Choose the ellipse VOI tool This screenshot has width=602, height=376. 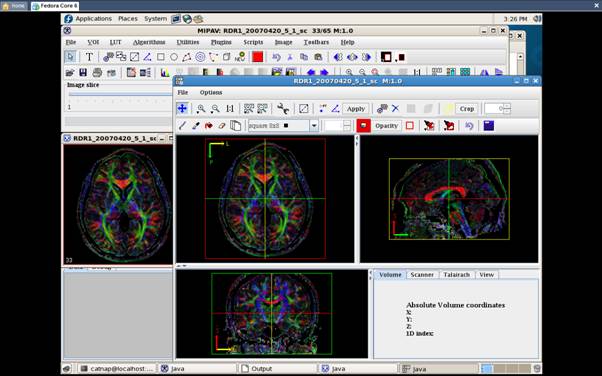click(x=174, y=57)
